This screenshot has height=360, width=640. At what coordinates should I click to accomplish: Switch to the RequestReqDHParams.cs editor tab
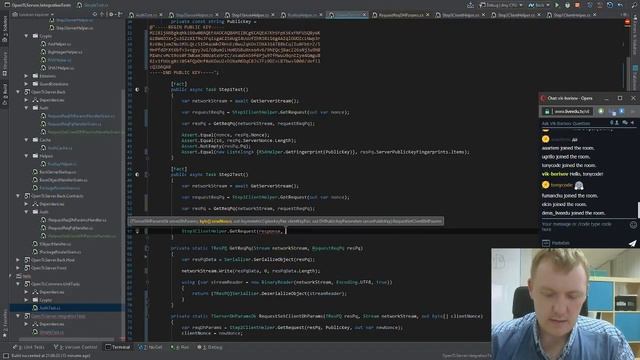398,15
